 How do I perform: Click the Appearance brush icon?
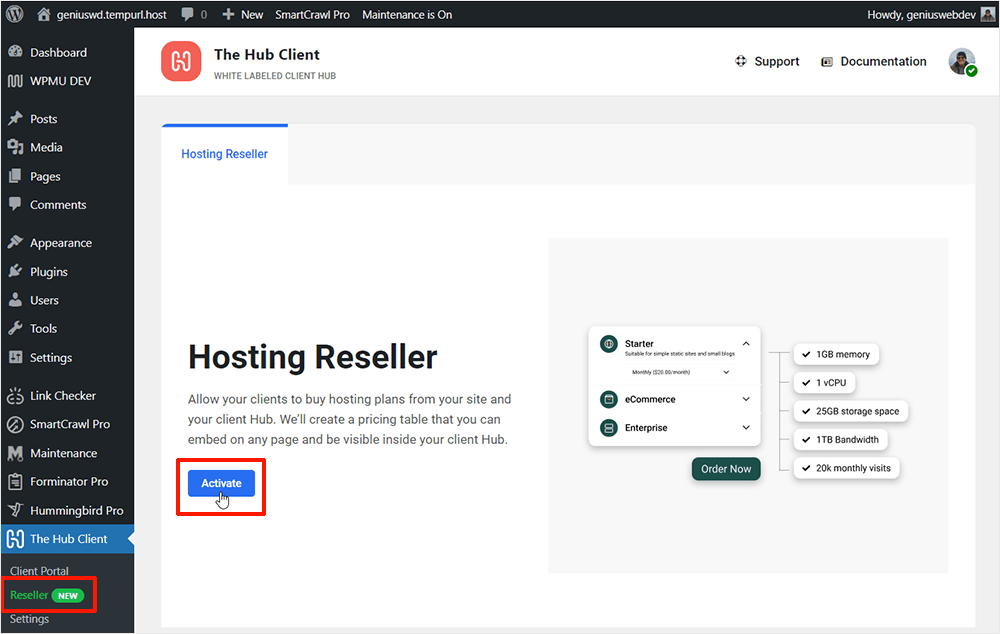(x=15, y=242)
